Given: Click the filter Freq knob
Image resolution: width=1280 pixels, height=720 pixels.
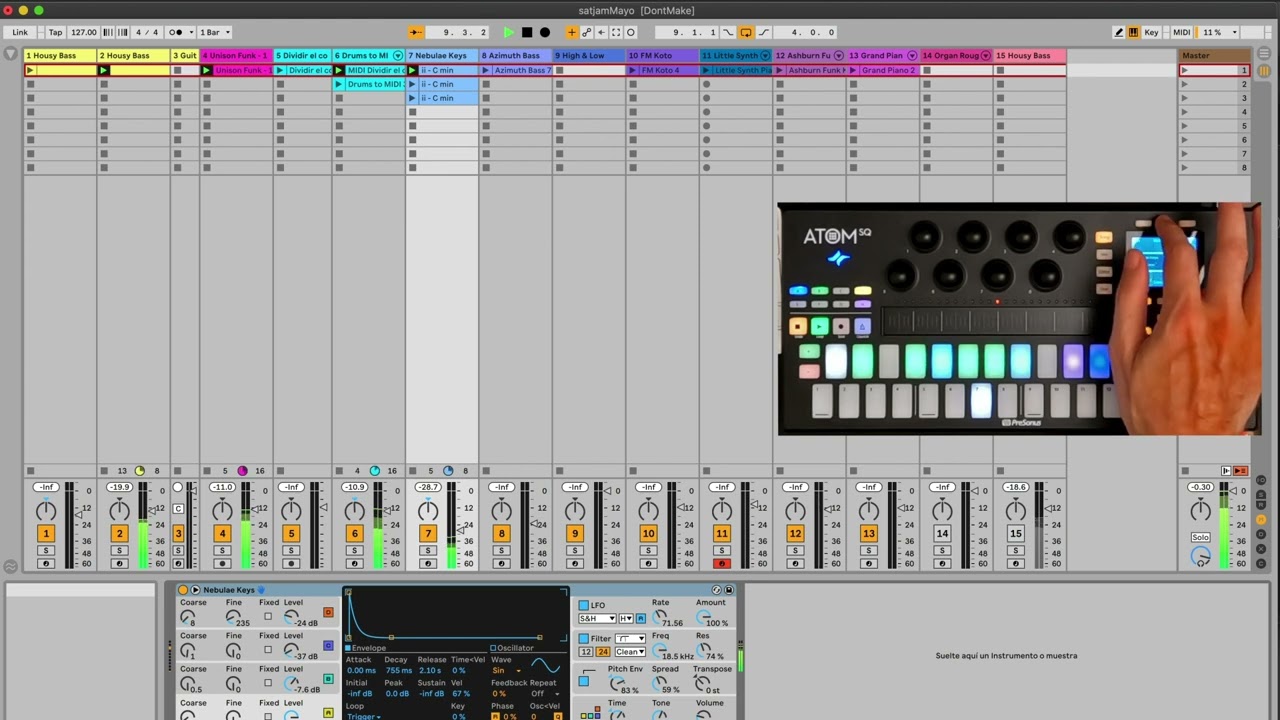Looking at the screenshot, I should click(x=660, y=650).
